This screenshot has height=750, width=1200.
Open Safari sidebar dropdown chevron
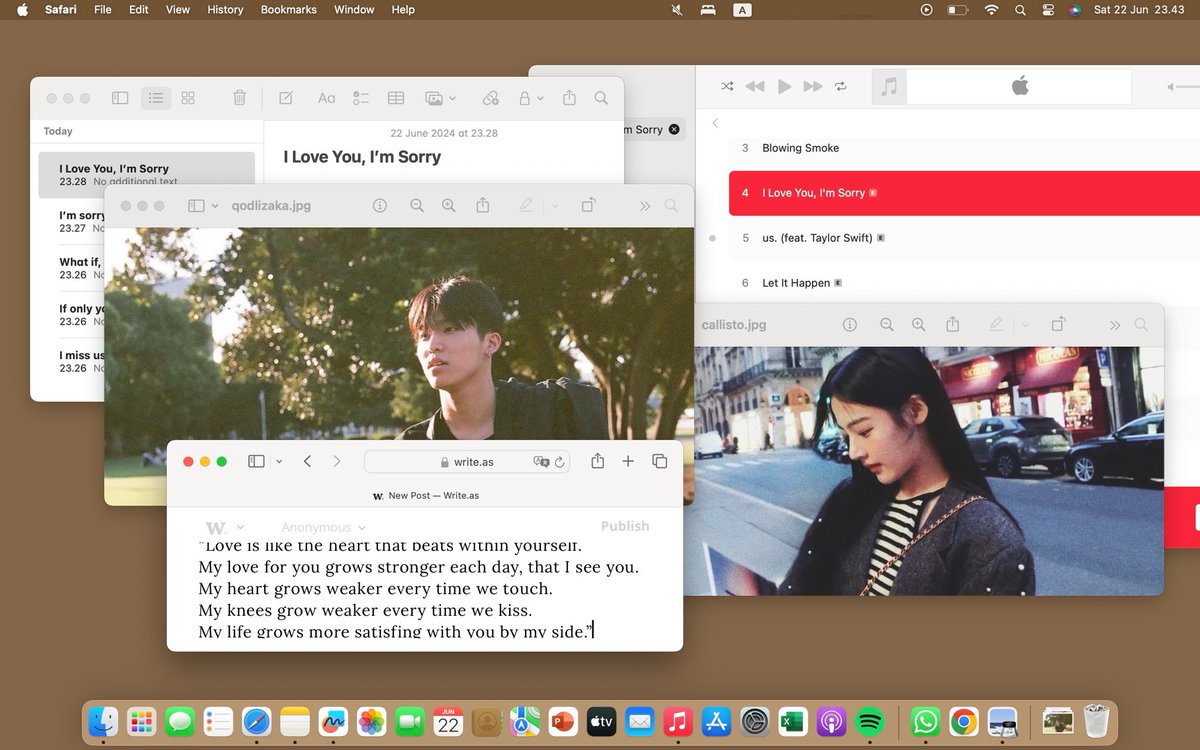[279, 462]
